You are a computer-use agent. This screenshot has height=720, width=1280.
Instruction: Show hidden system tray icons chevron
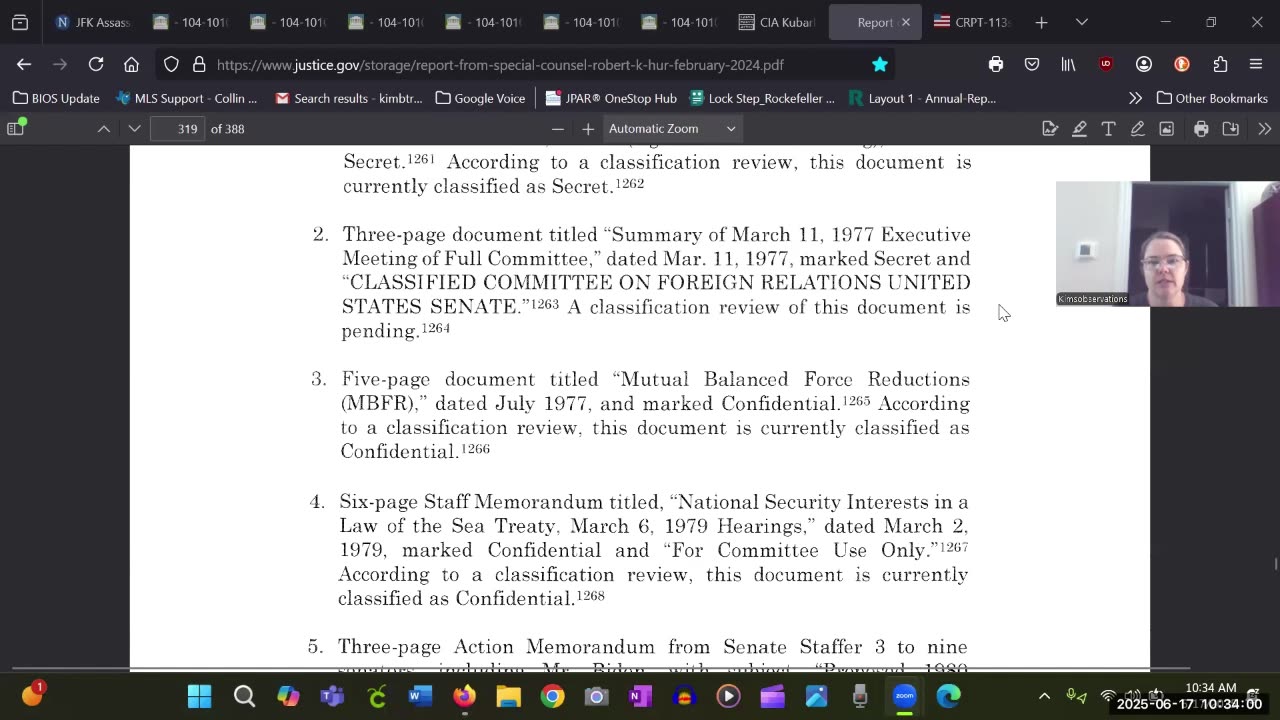click(x=1044, y=696)
